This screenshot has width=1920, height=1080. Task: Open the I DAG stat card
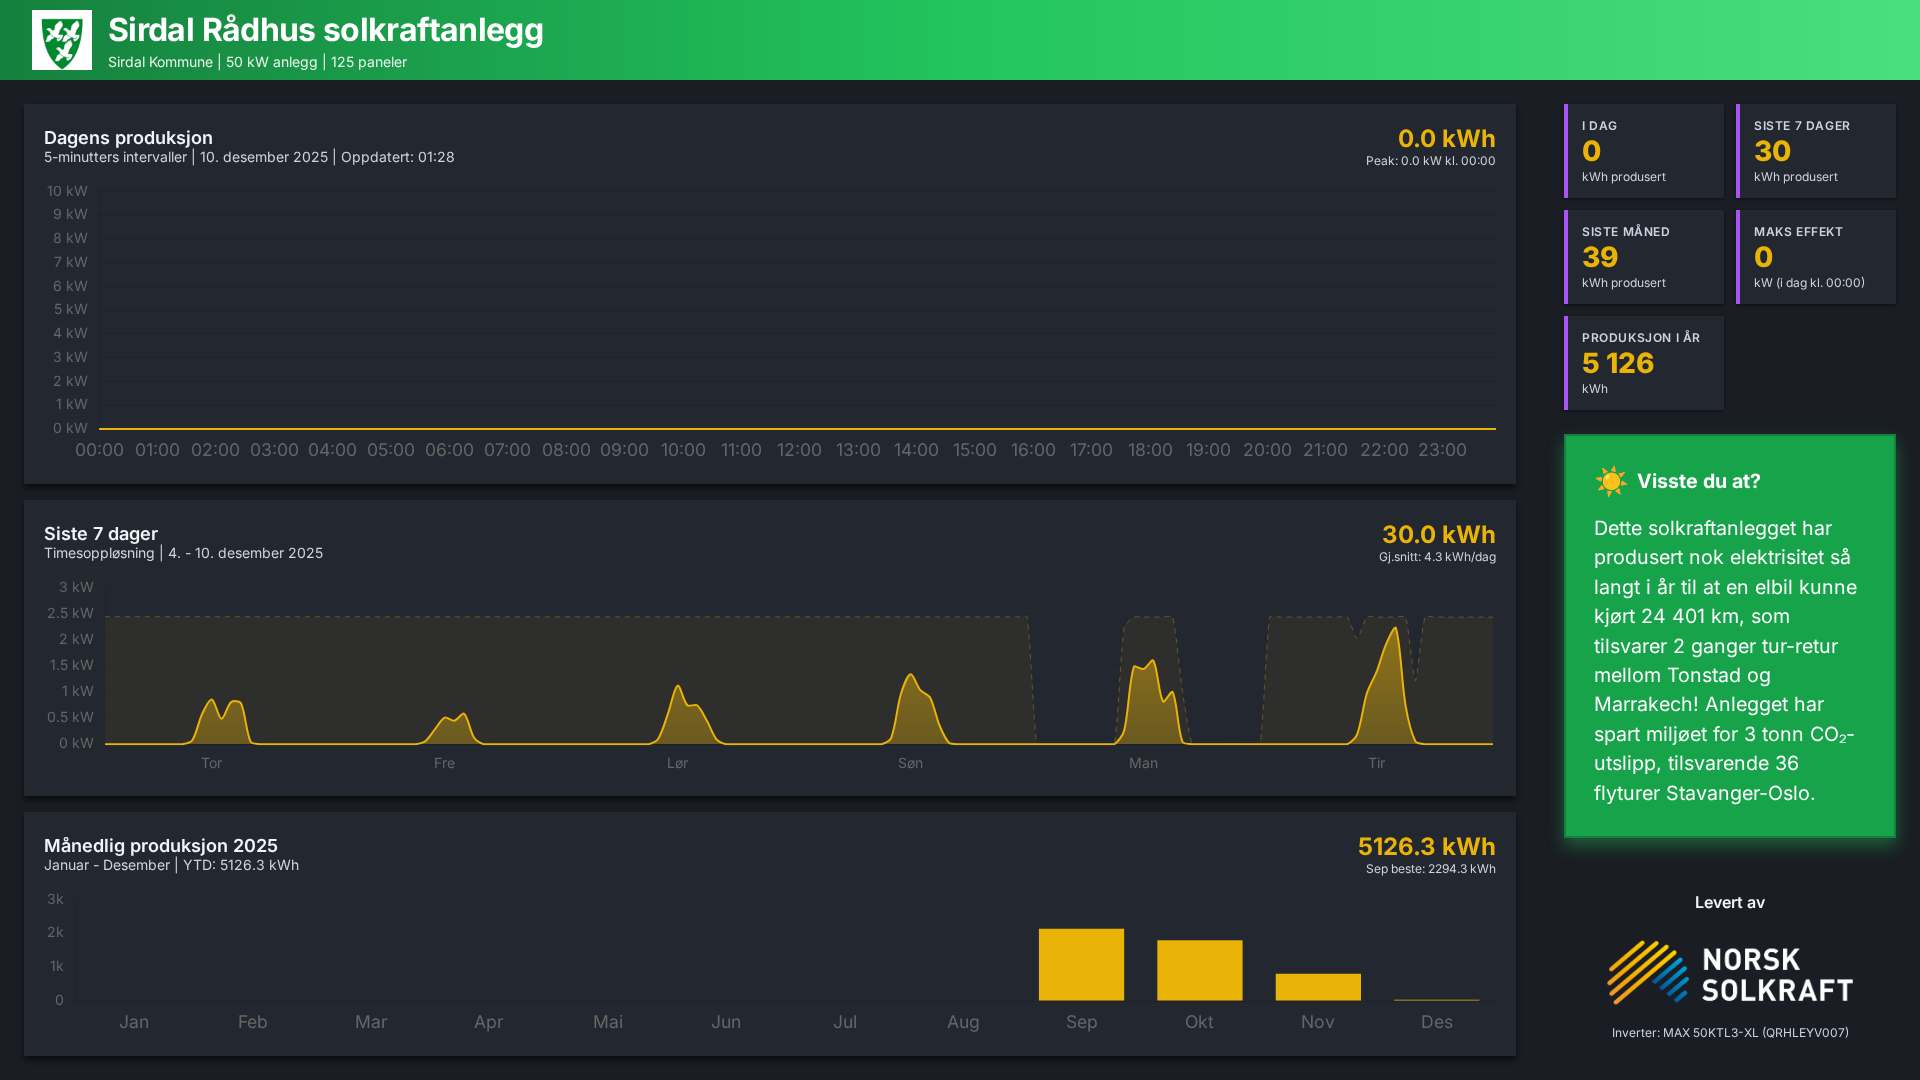(1643, 151)
